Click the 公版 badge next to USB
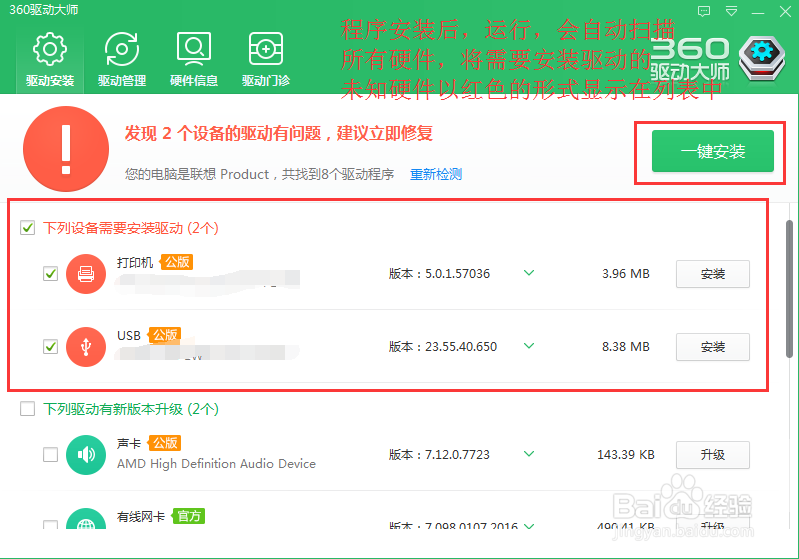This screenshot has width=799, height=559. coord(165,335)
